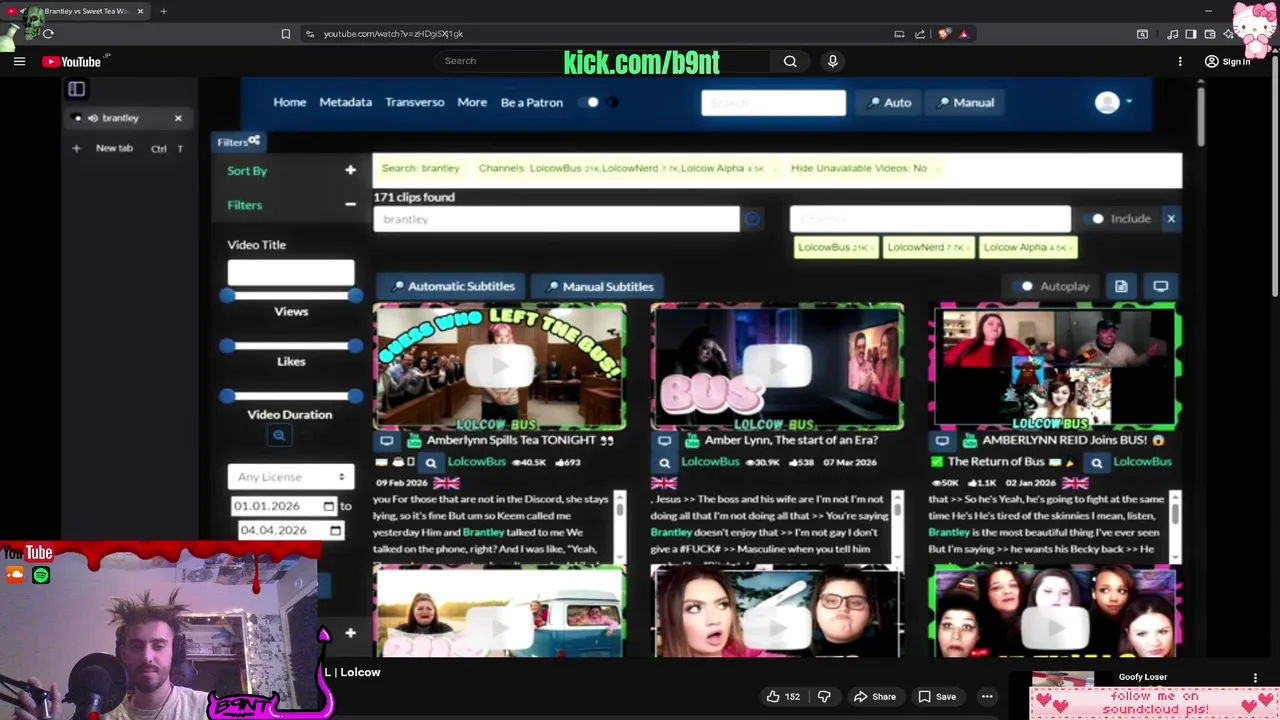Clear the channel filter with X button
1280x720 pixels.
(x=1171, y=219)
